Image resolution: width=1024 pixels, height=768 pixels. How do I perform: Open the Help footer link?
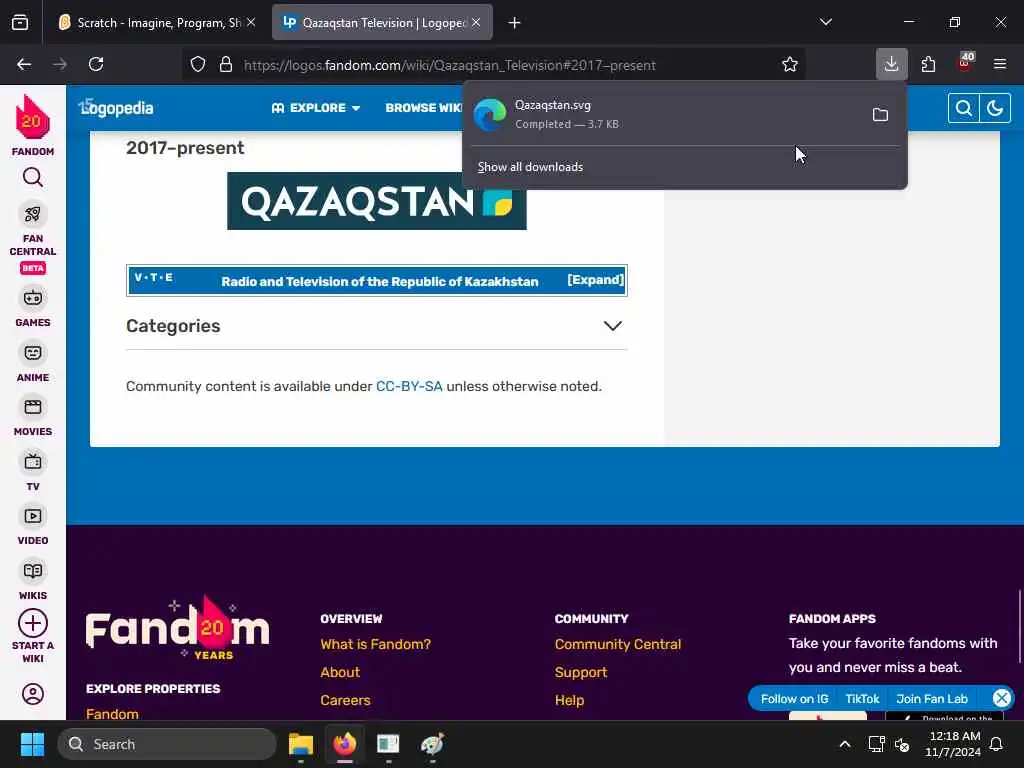[569, 700]
